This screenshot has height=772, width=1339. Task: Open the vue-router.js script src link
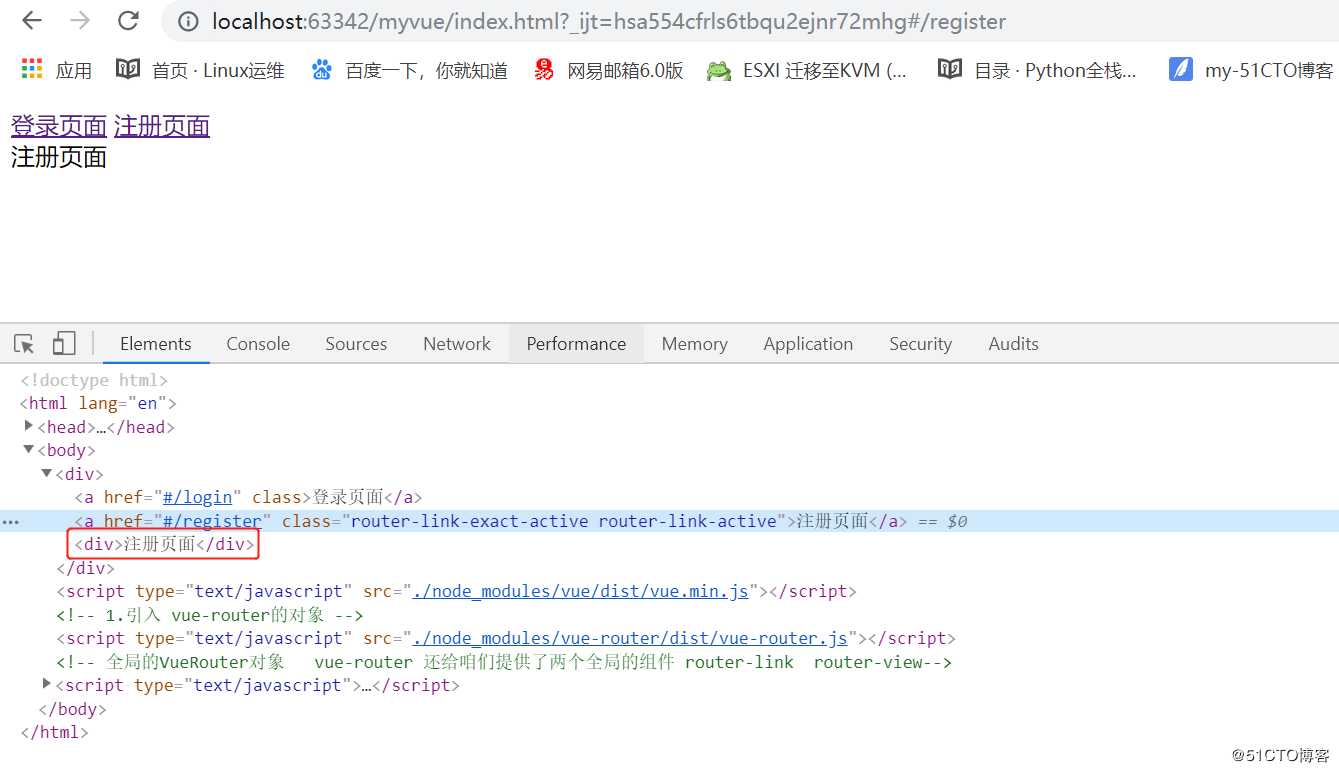(x=630, y=638)
